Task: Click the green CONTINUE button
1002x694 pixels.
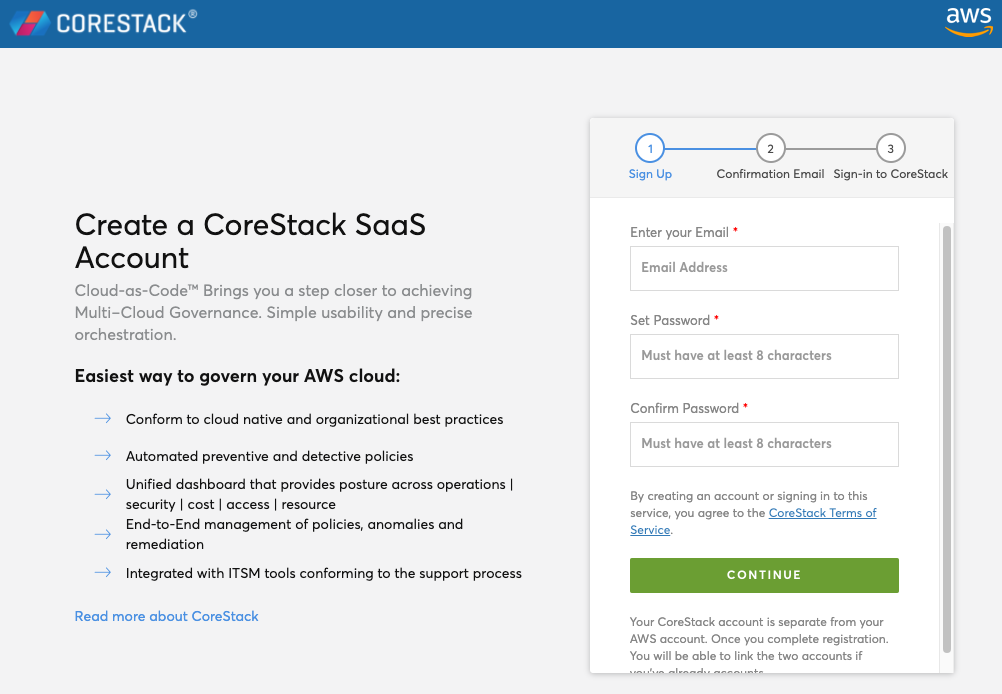Action: click(x=764, y=575)
